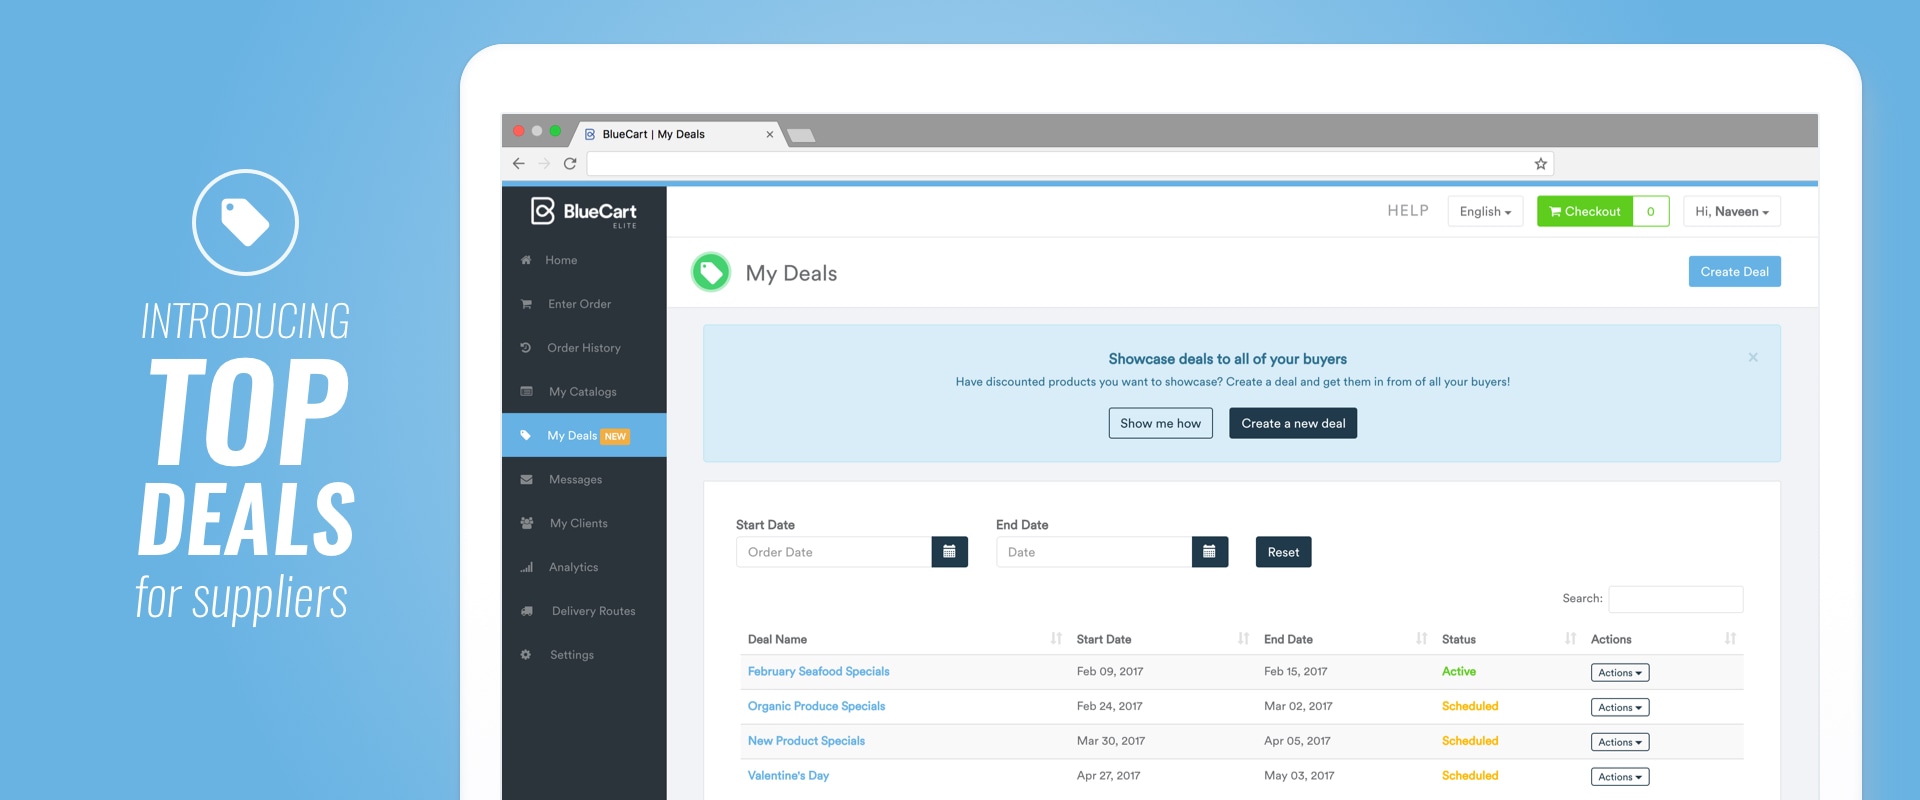Open Settings in sidebar
The width and height of the screenshot is (1920, 800).
(x=584, y=655)
